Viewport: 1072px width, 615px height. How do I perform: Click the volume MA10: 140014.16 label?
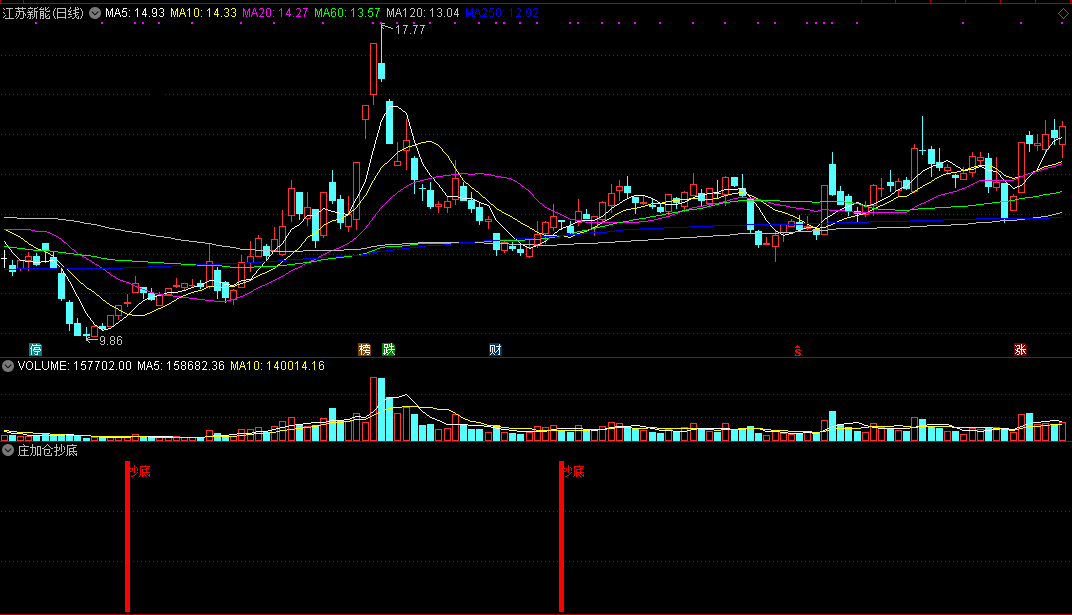tap(277, 366)
